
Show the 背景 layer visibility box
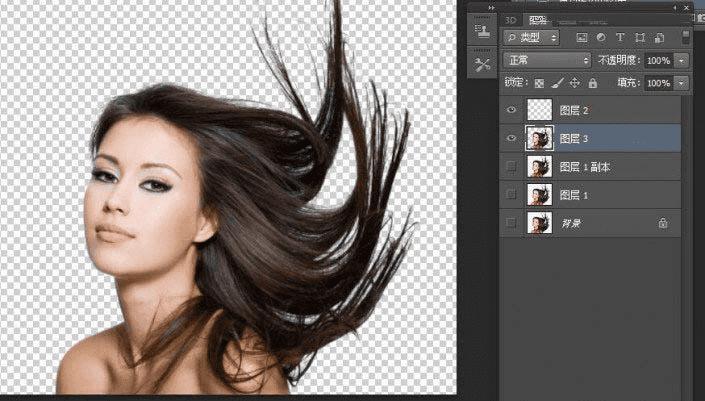click(511, 223)
